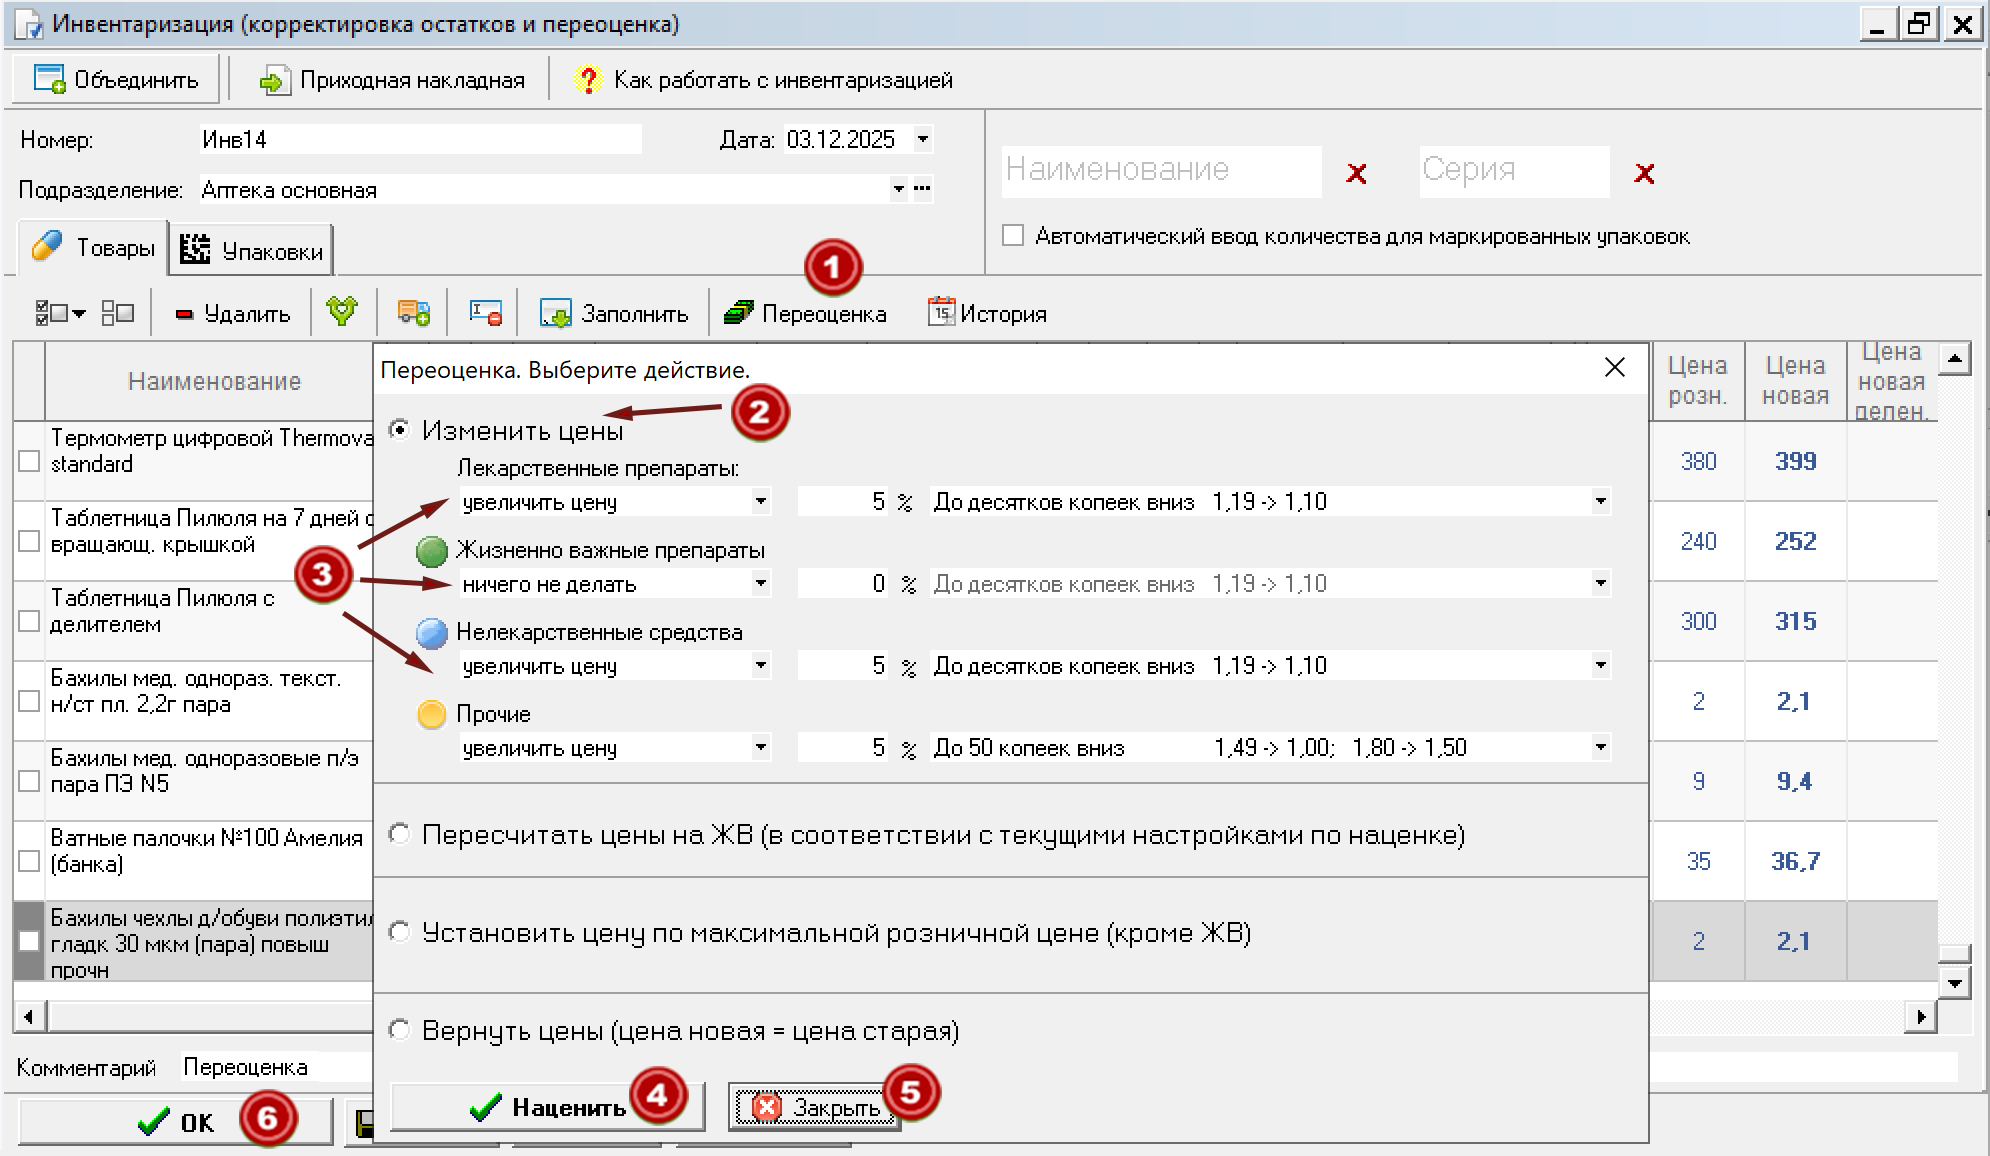Click the truck with plus icon
The height and width of the screenshot is (1156, 1990).
point(413,313)
